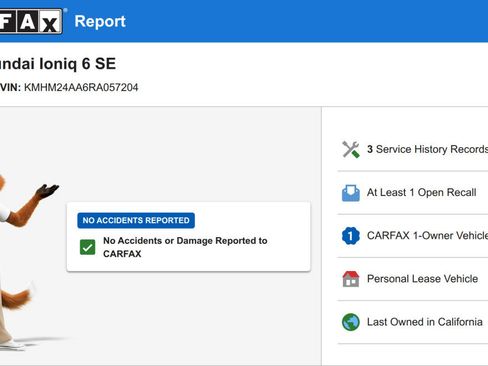
Task: Click No Accidents or Damage Reported text
Action: point(185,247)
